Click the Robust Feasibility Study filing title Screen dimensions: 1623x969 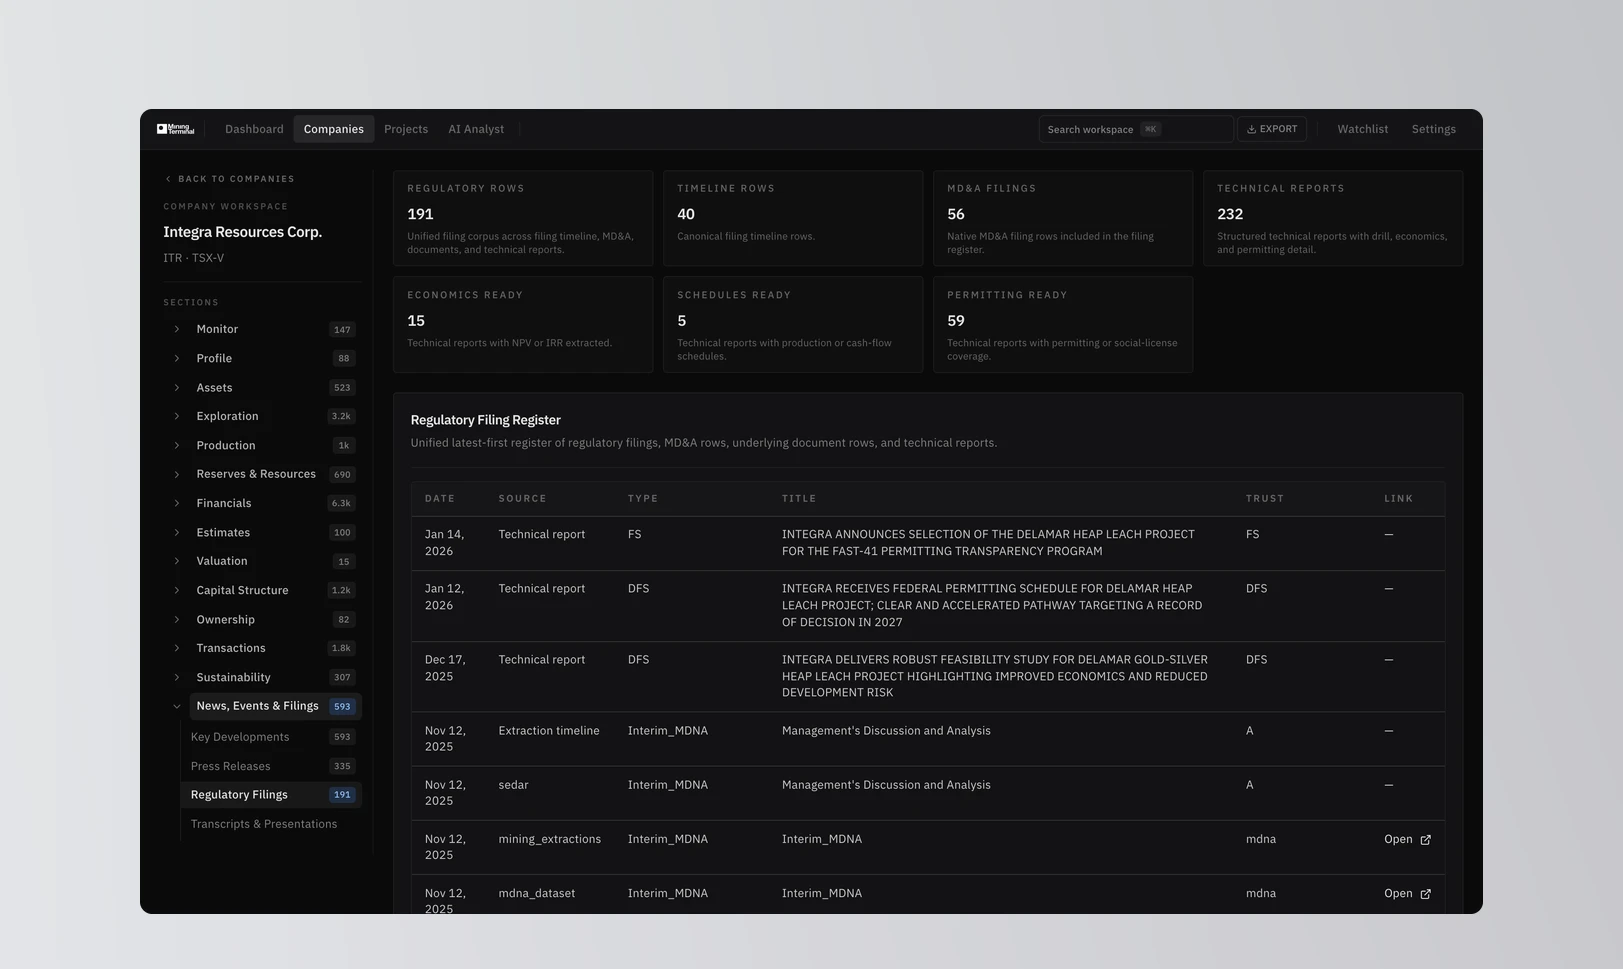(995, 676)
